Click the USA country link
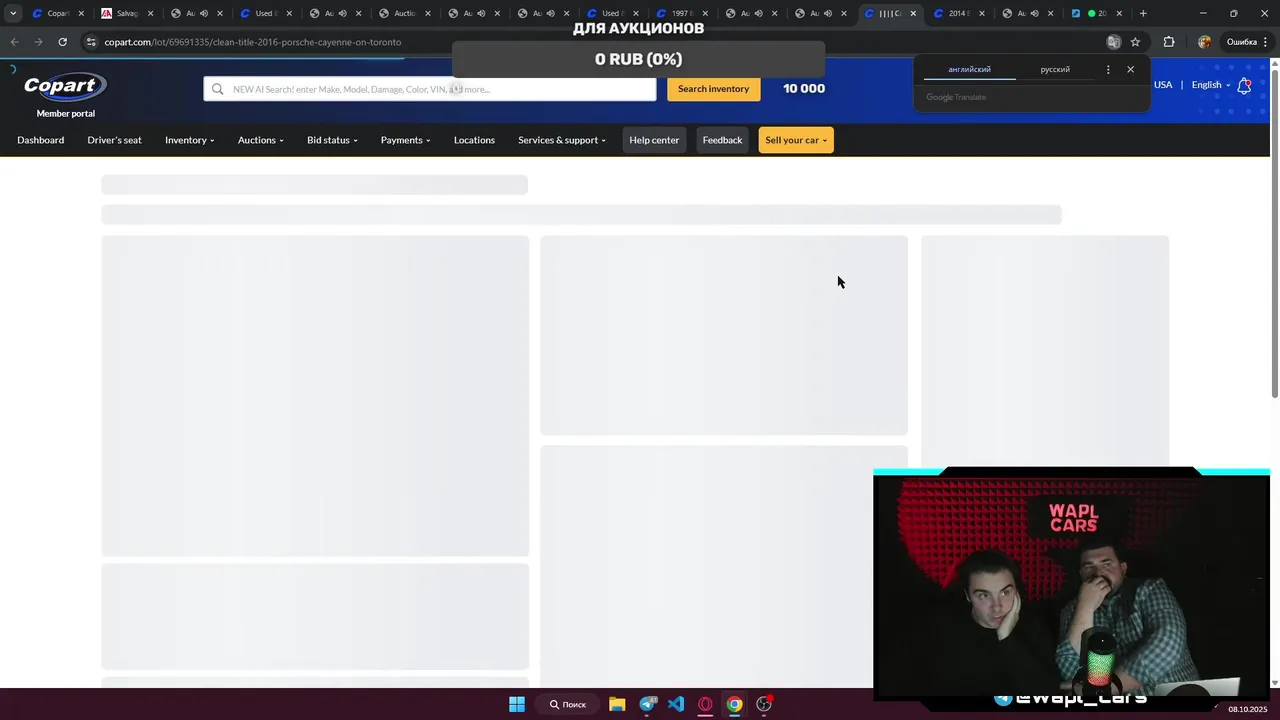Screen dimensions: 1280x720 (1163, 85)
